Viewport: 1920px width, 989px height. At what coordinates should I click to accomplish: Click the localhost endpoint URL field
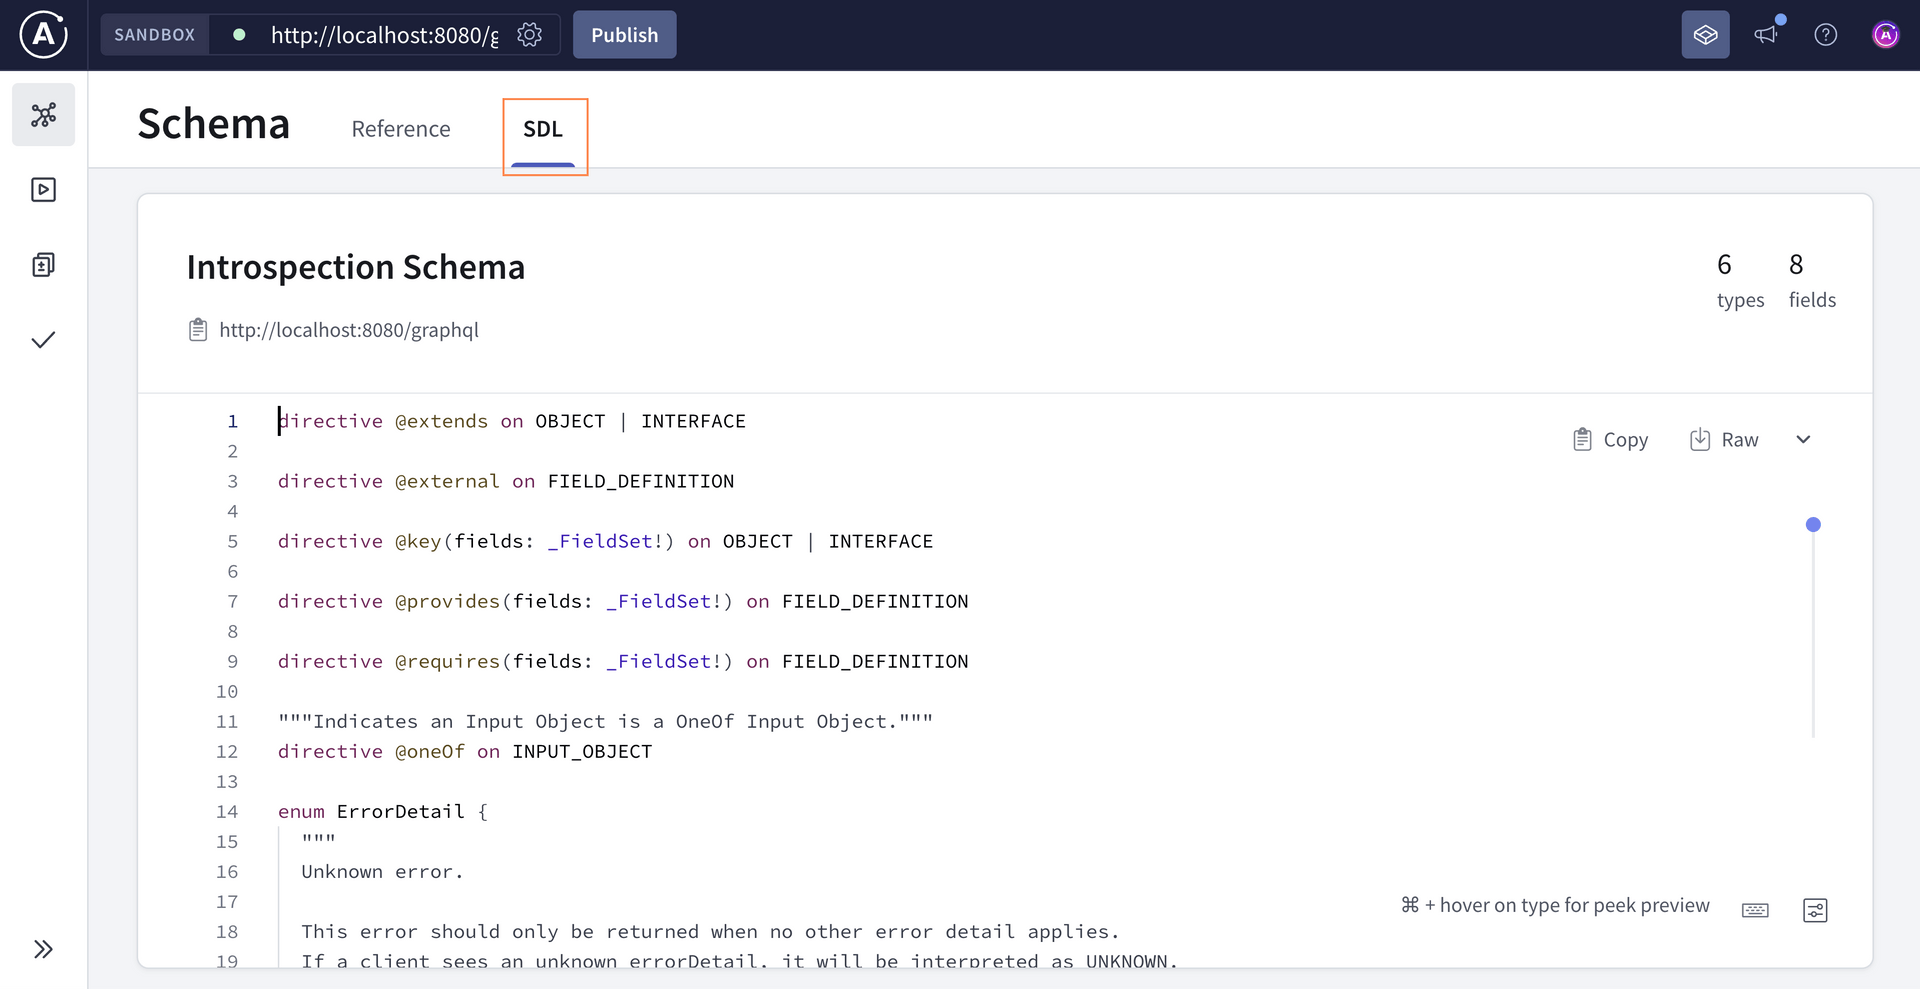pyautogui.click(x=382, y=34)
